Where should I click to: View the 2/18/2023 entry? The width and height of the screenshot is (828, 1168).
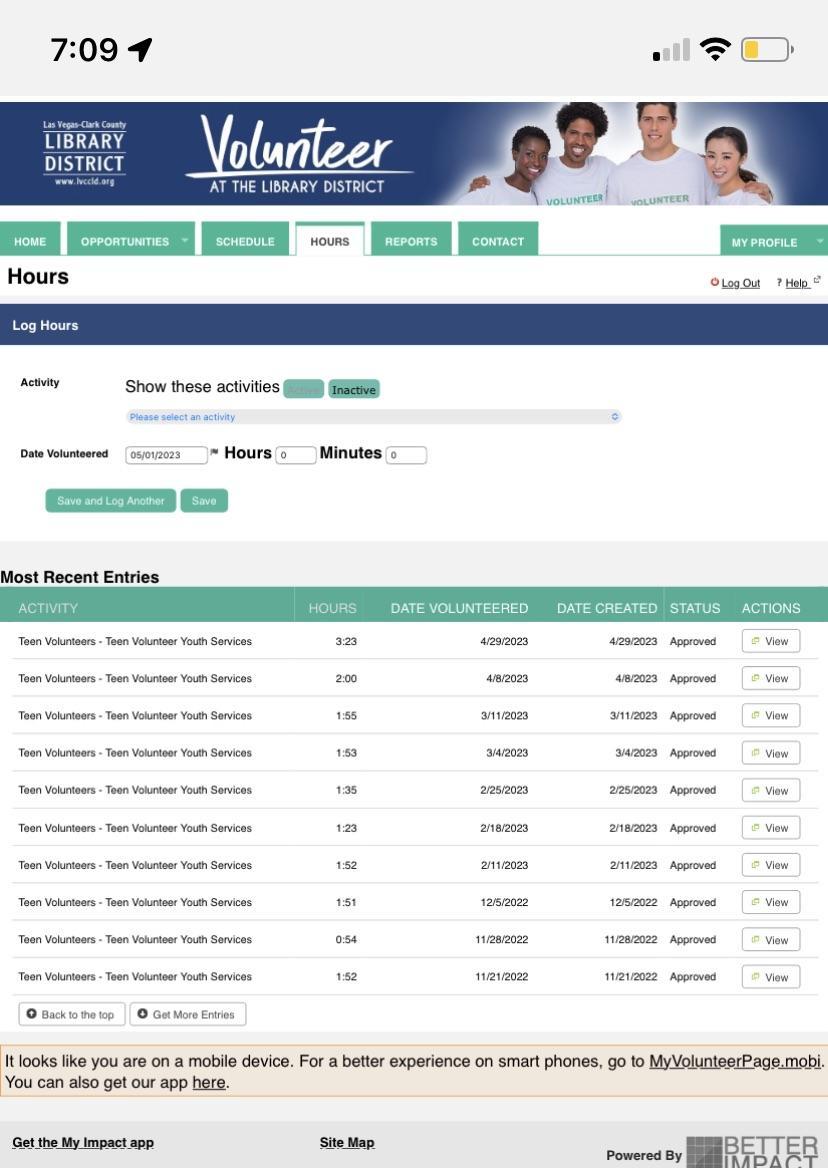click(x=771, y=828)
